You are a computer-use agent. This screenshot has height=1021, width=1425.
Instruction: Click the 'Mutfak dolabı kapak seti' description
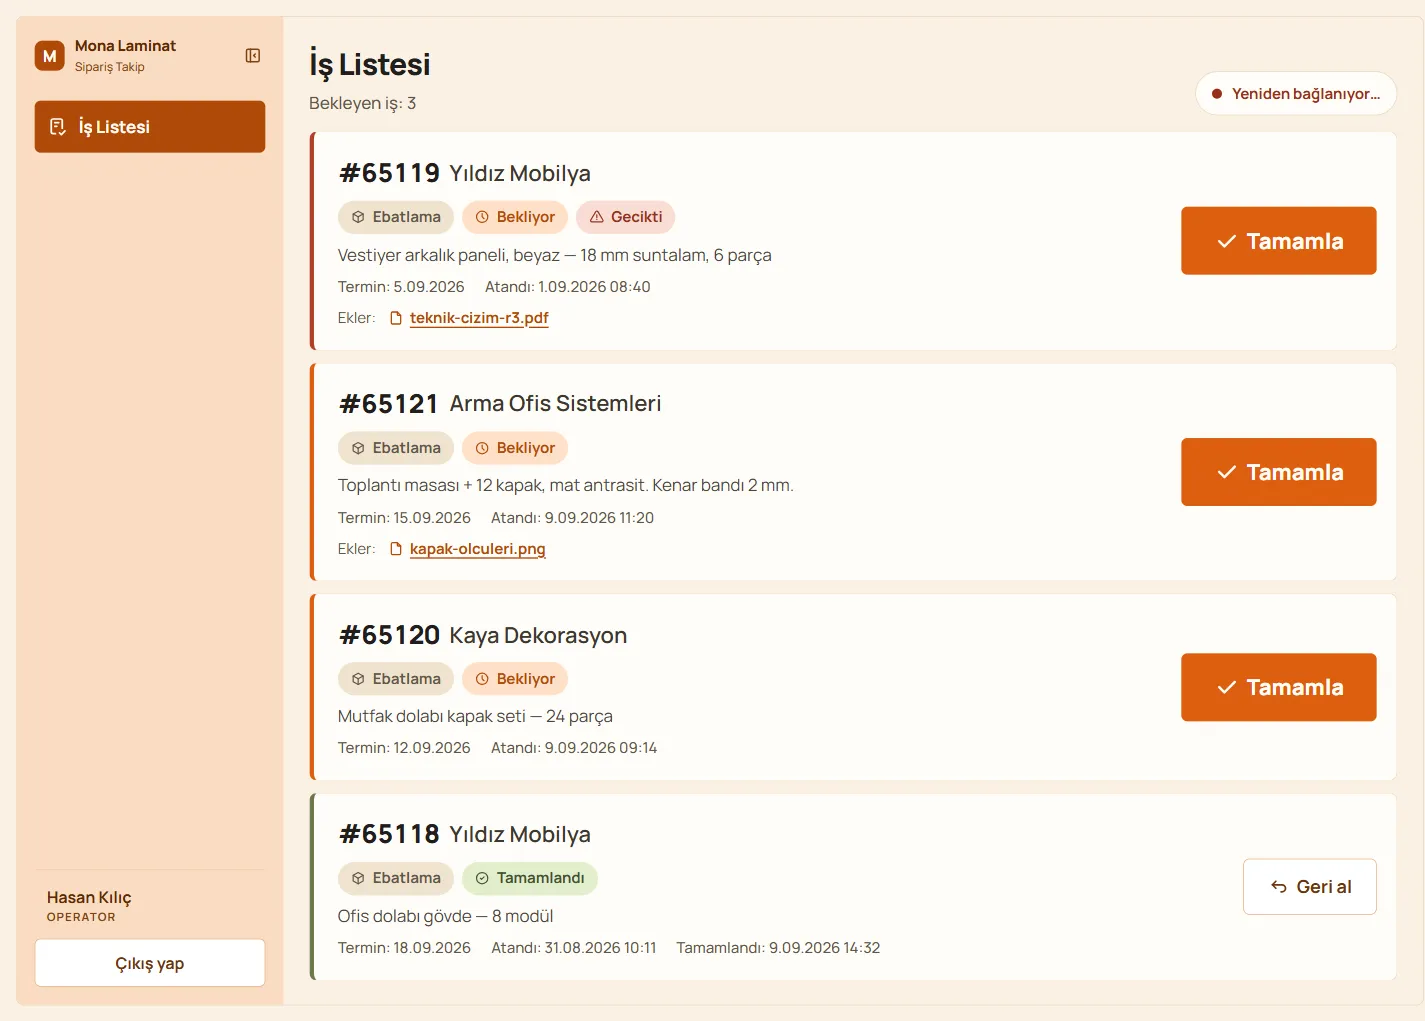point(475,717)
